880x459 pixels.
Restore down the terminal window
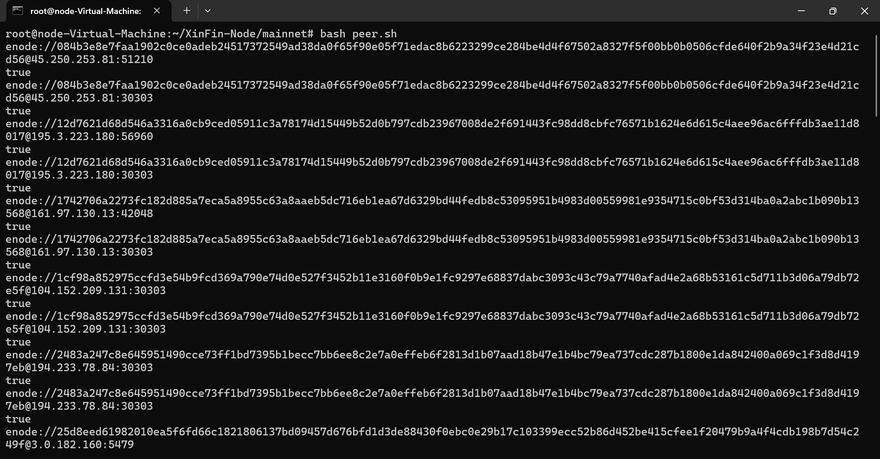832,11
